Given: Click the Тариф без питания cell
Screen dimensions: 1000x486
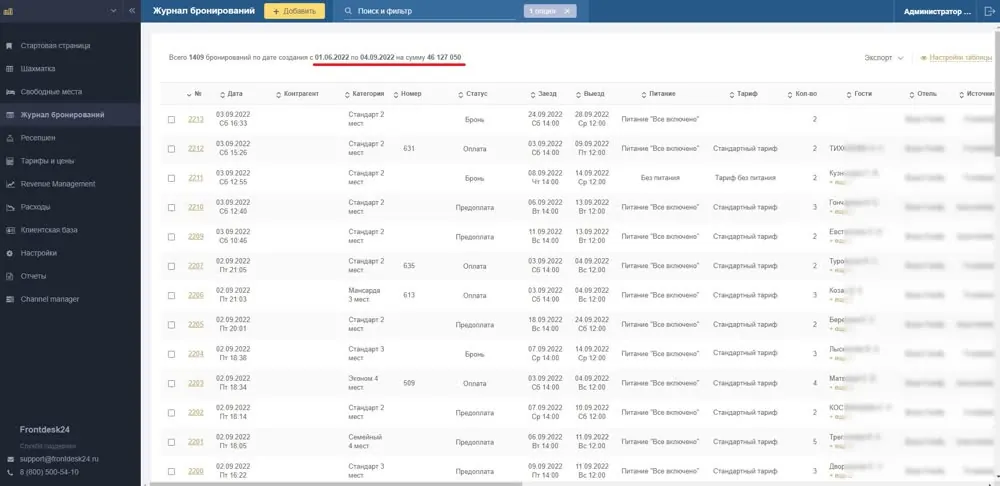Looking at the screenshot, I should point(745,178).
